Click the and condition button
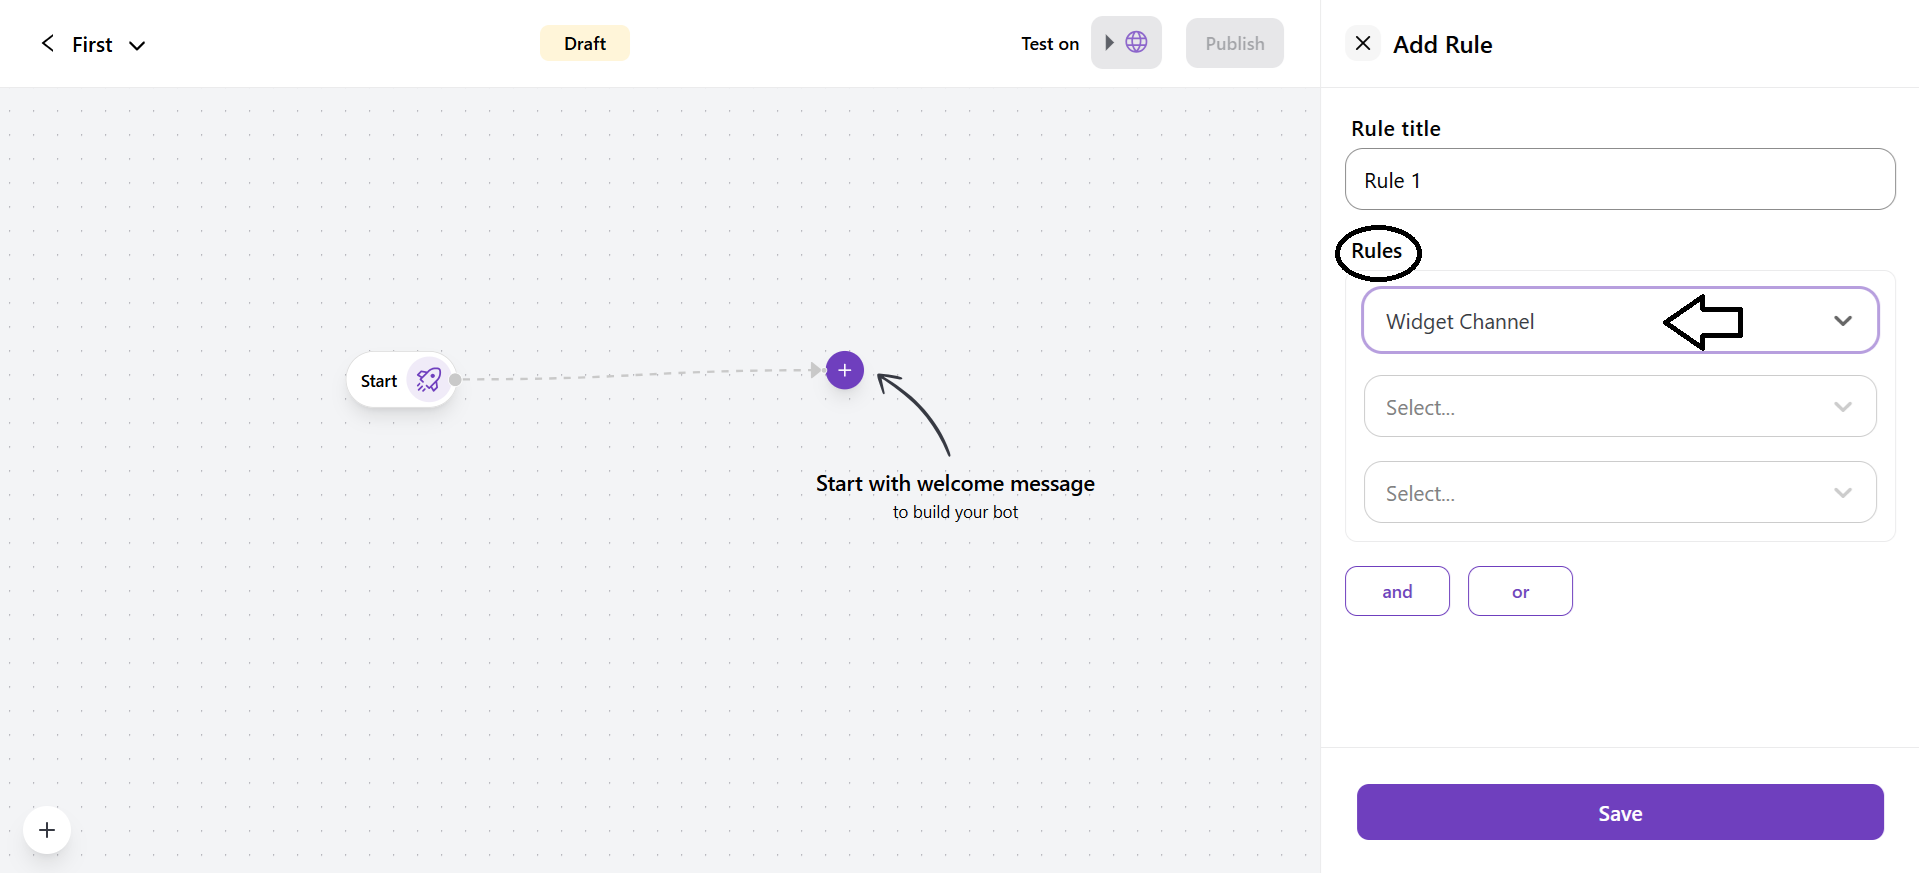Screen dimensions: 1919x873 coord(1396,590)
